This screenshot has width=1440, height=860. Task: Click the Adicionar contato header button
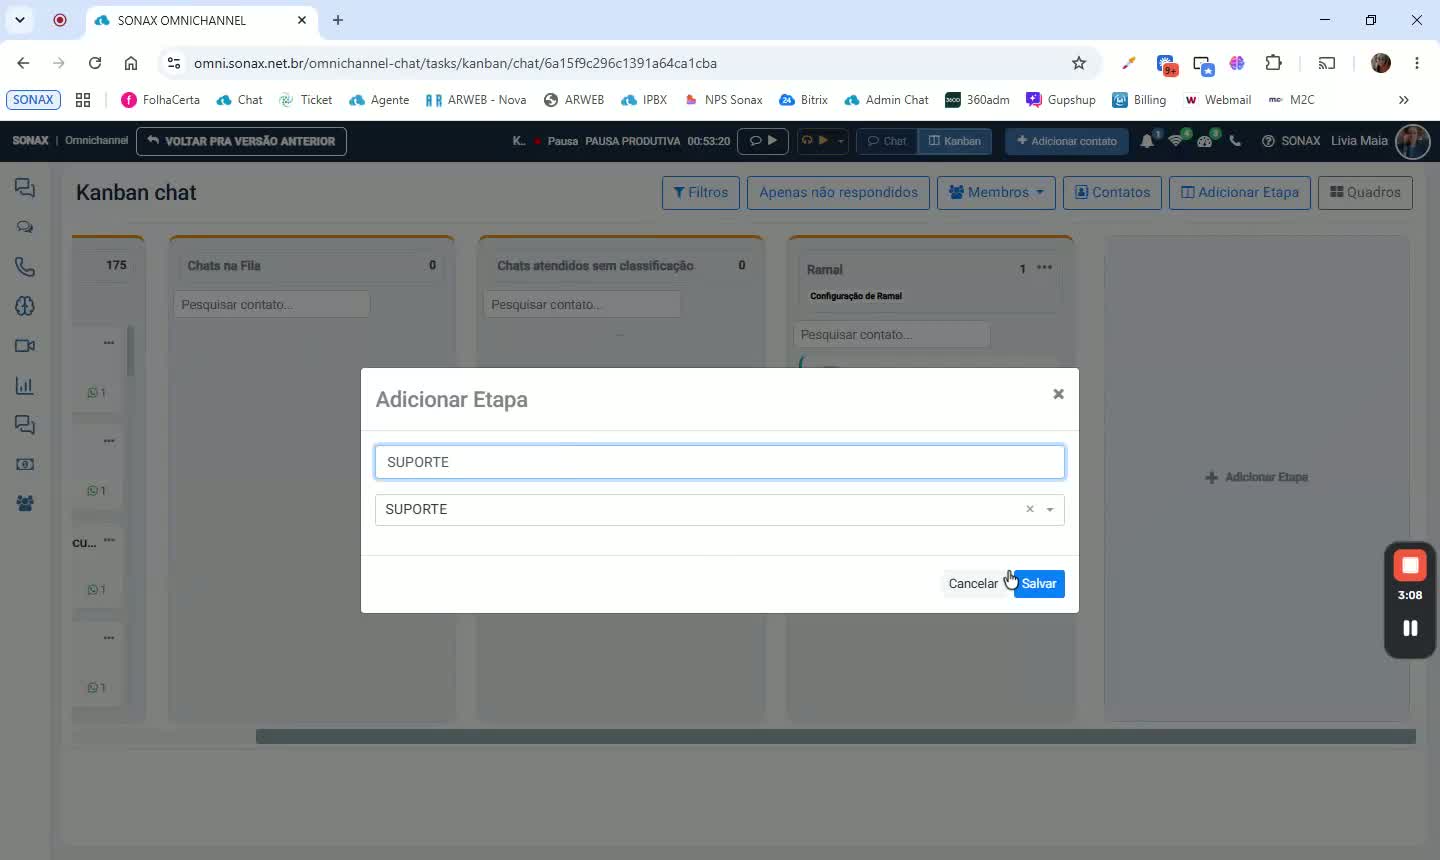(1067, 141)
